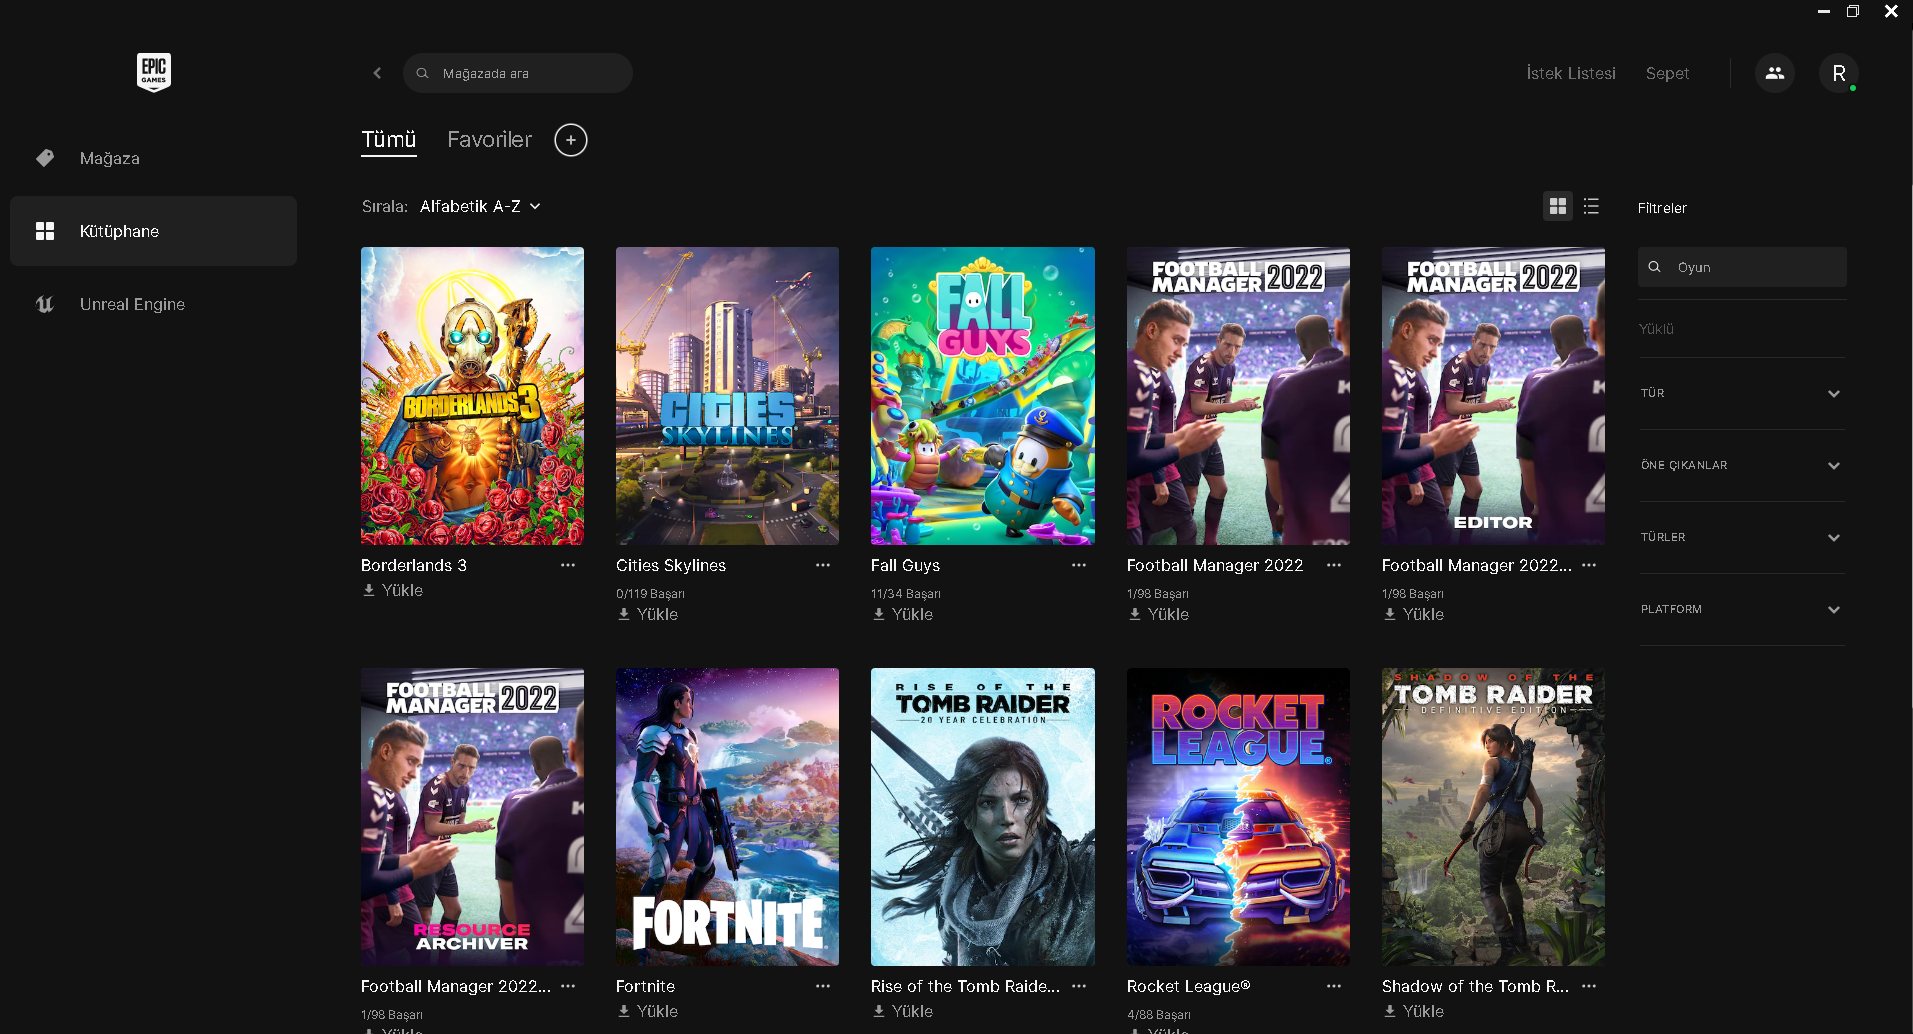
Task: Click Yükle to install Cities Skylines
Action: point(648,614)
